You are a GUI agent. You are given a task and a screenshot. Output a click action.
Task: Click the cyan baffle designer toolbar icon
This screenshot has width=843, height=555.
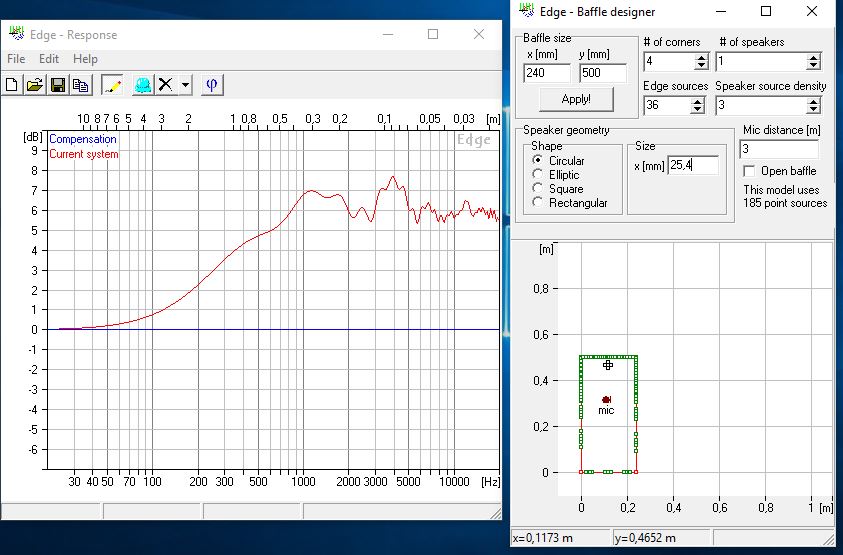(143, 85)
